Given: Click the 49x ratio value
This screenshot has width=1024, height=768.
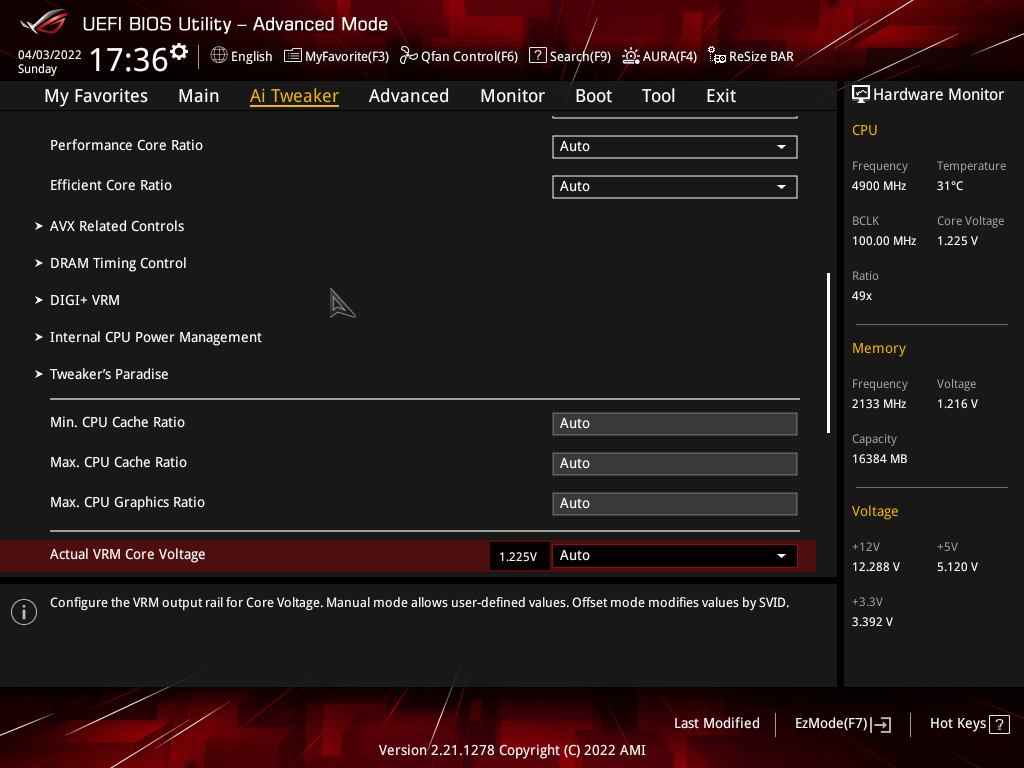Looking at the screenshot, I should pos(862,296).
